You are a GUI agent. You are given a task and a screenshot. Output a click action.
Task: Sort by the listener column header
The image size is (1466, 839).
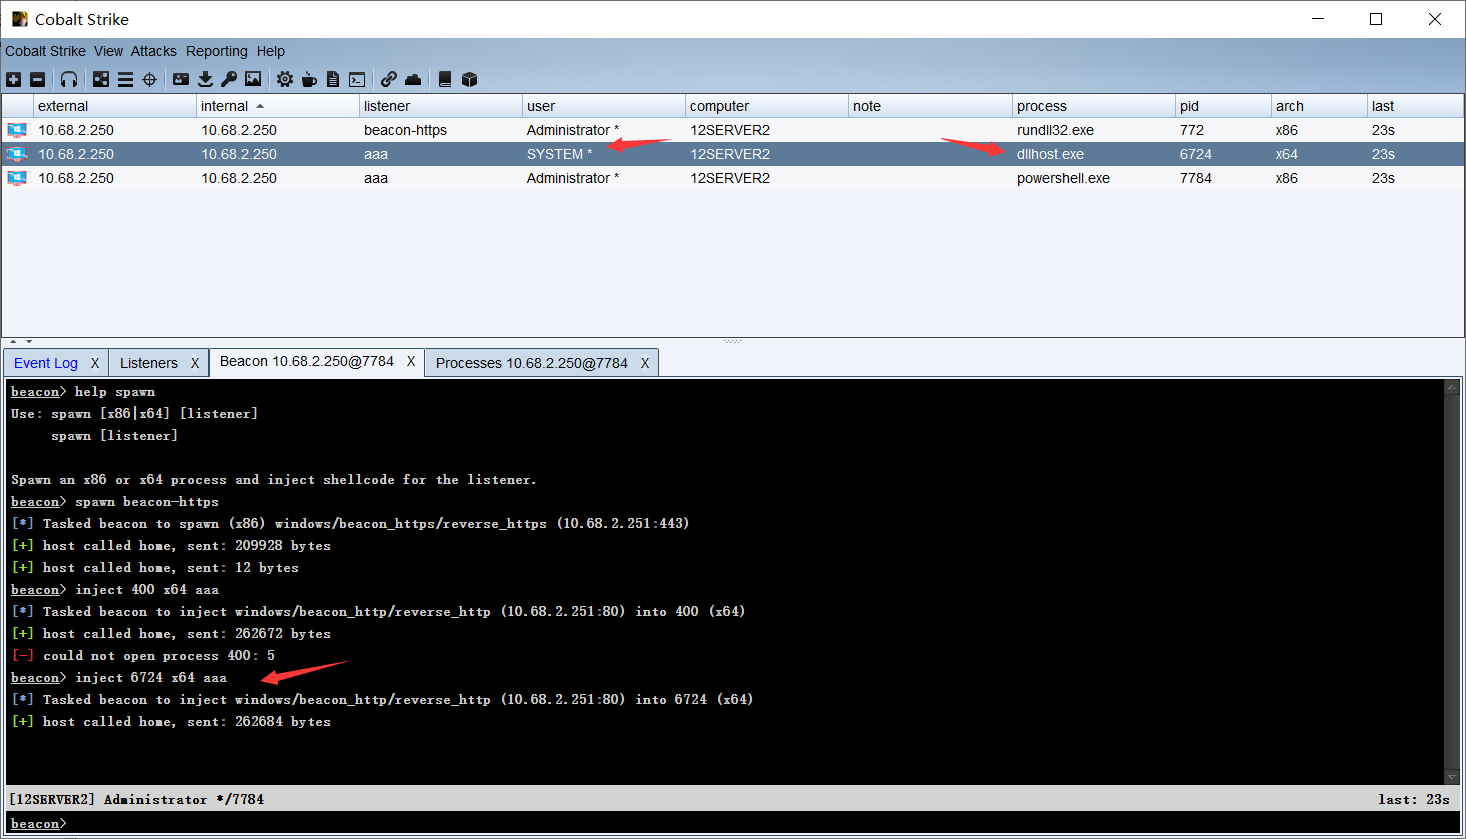[x=441, y=106]
